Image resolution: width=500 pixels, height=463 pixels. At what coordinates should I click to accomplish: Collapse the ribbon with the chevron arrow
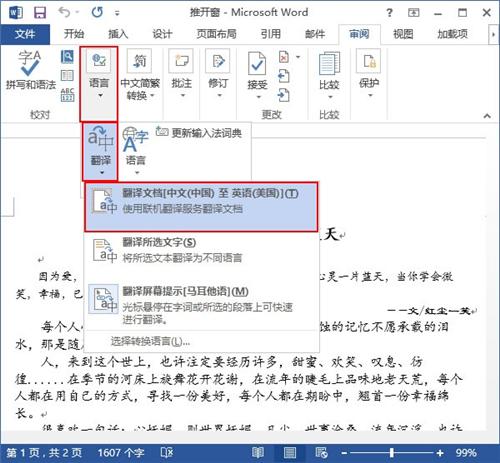487,116
